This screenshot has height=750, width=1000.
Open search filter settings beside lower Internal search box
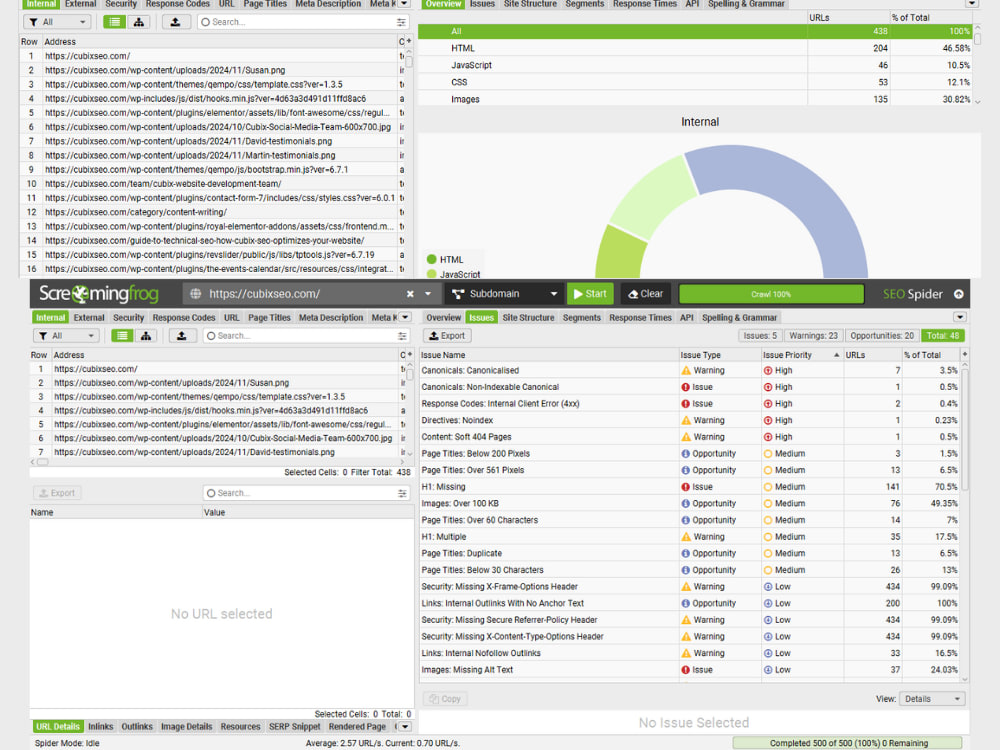(x=402, y=335)
